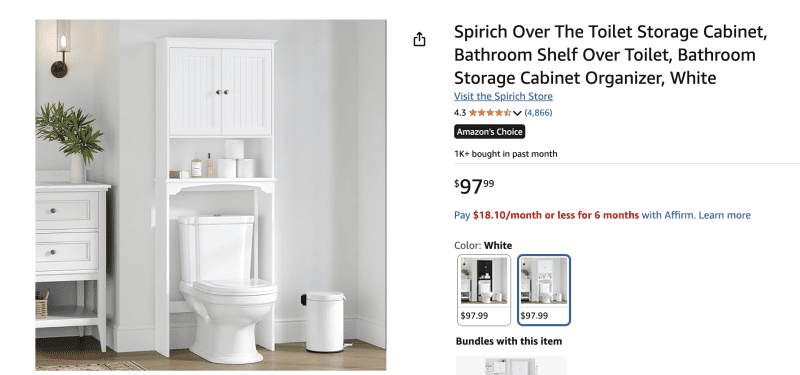The height and width of the screenshot is (375, 800).
Task: Click the Spirich Over The Toilet product title
Action: click(611, 55)
